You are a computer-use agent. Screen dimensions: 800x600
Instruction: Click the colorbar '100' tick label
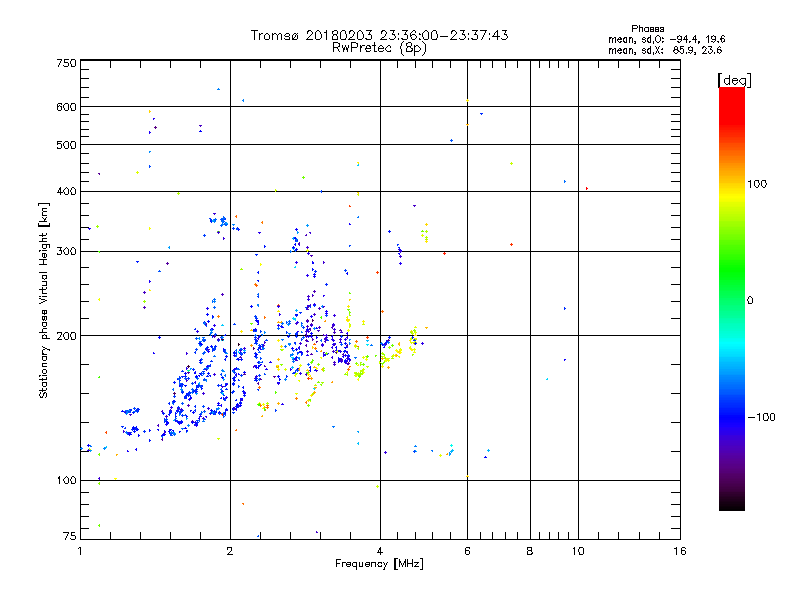click(x=757, y=184)
